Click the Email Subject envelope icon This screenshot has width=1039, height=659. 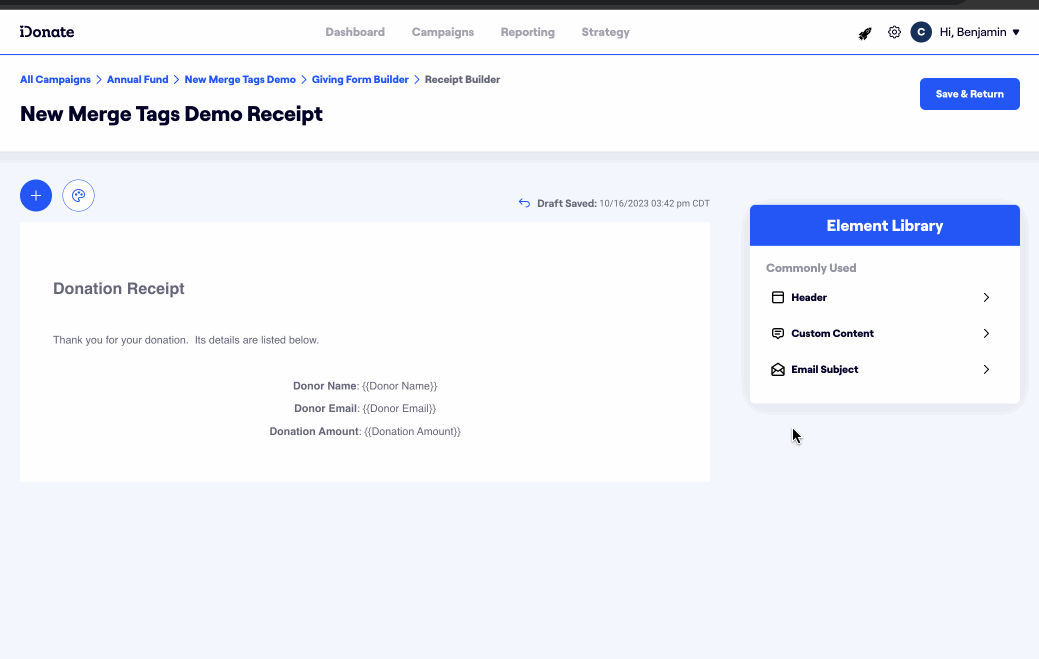coord(778,370)
